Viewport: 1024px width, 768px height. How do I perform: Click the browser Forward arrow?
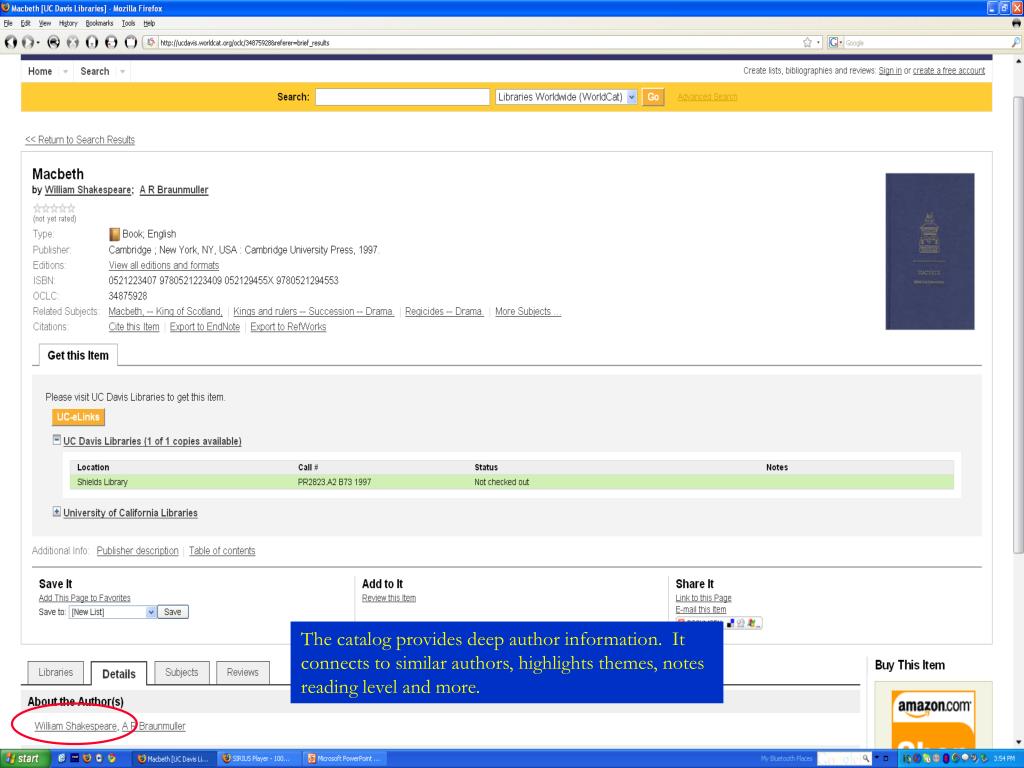[27, 42]
